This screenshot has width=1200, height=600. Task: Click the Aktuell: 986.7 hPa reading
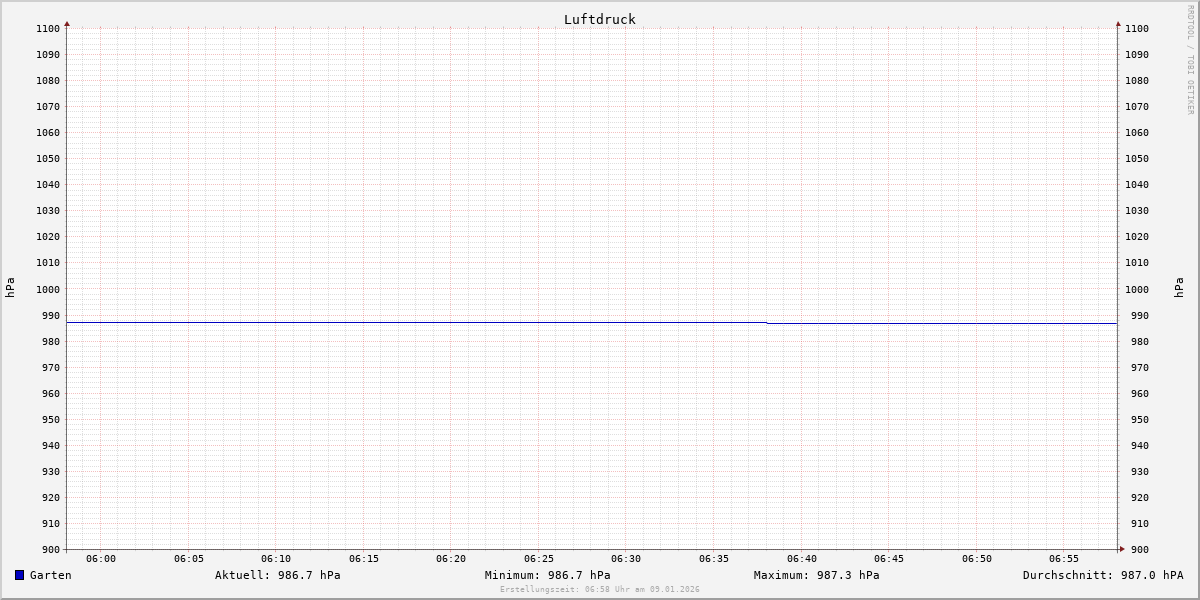coord(277,575)
